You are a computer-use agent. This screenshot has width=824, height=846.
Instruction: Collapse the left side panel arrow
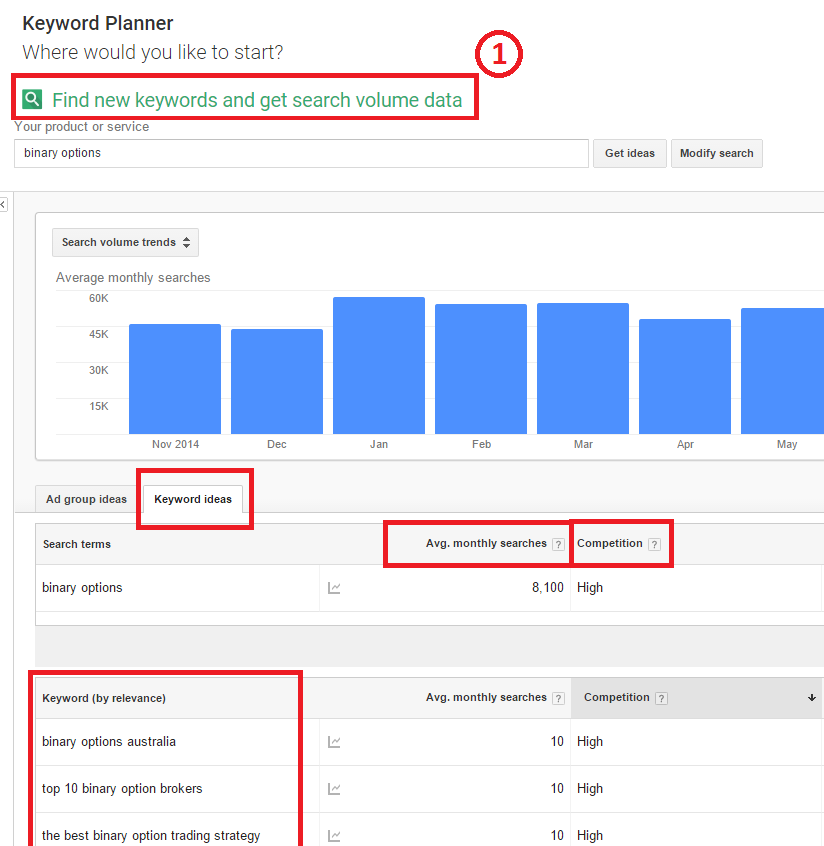point(3,204)
